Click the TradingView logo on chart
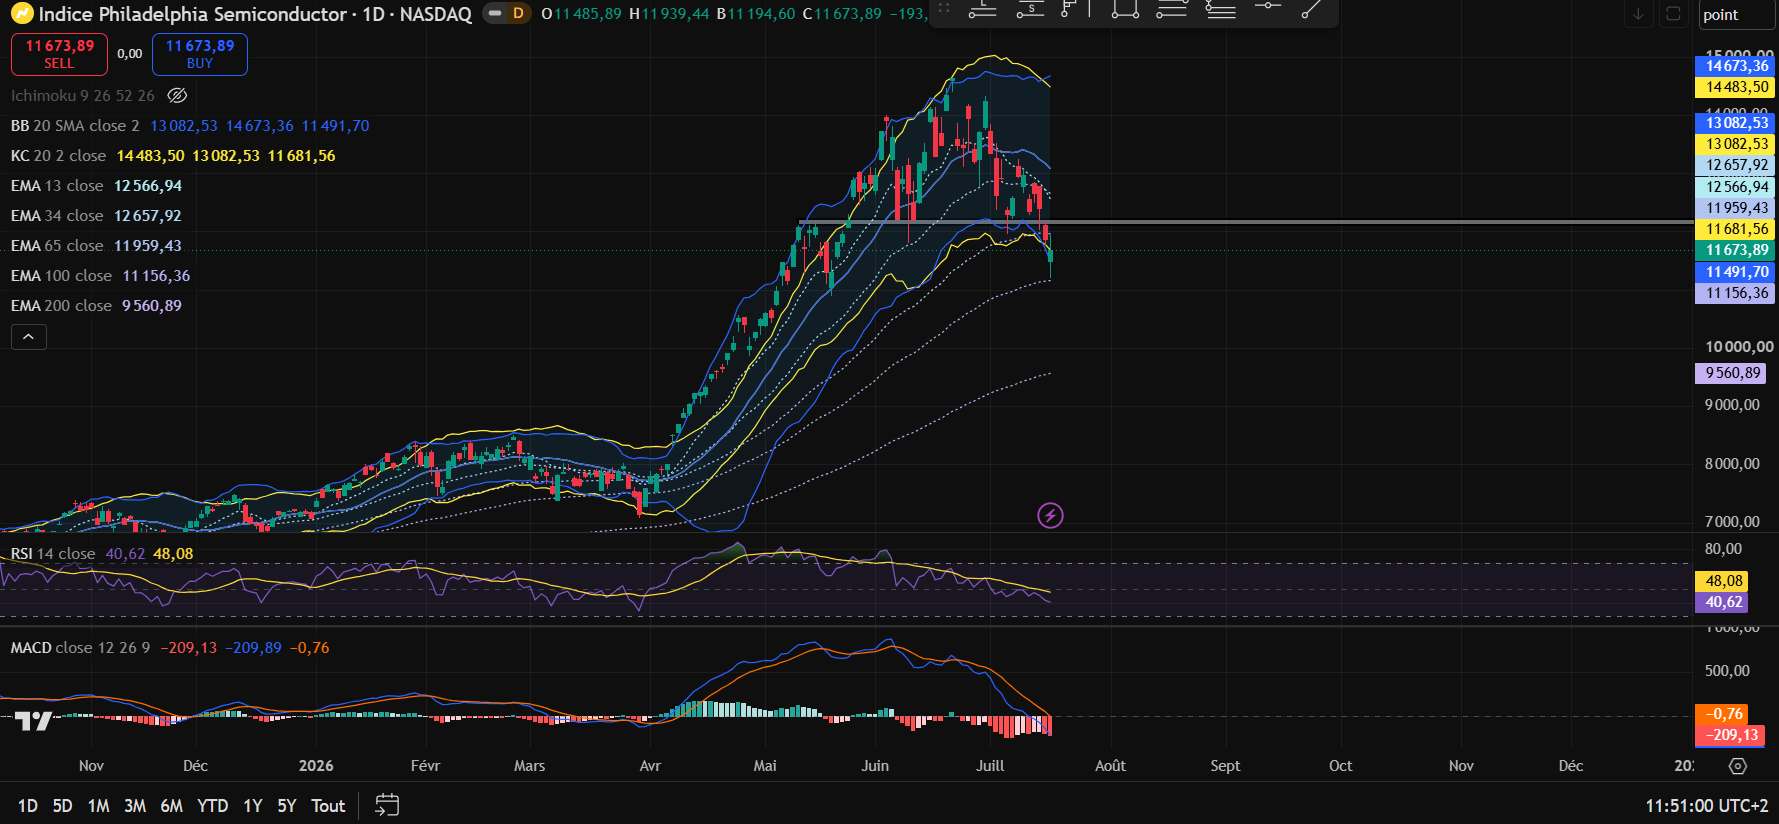The image size is (1779, 824). 33,721
